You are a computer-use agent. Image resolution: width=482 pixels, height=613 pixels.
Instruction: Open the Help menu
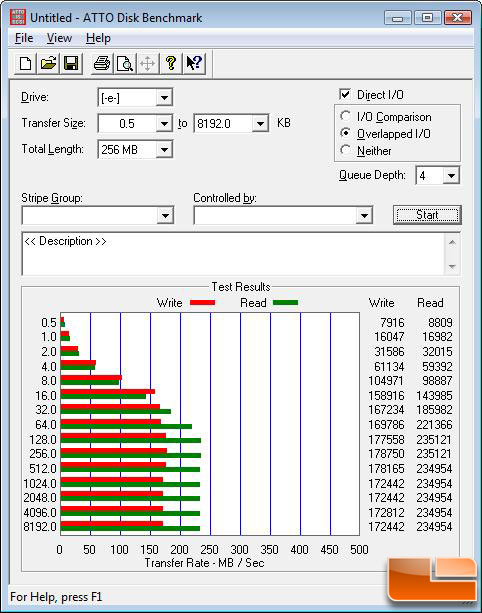(98, 38)
